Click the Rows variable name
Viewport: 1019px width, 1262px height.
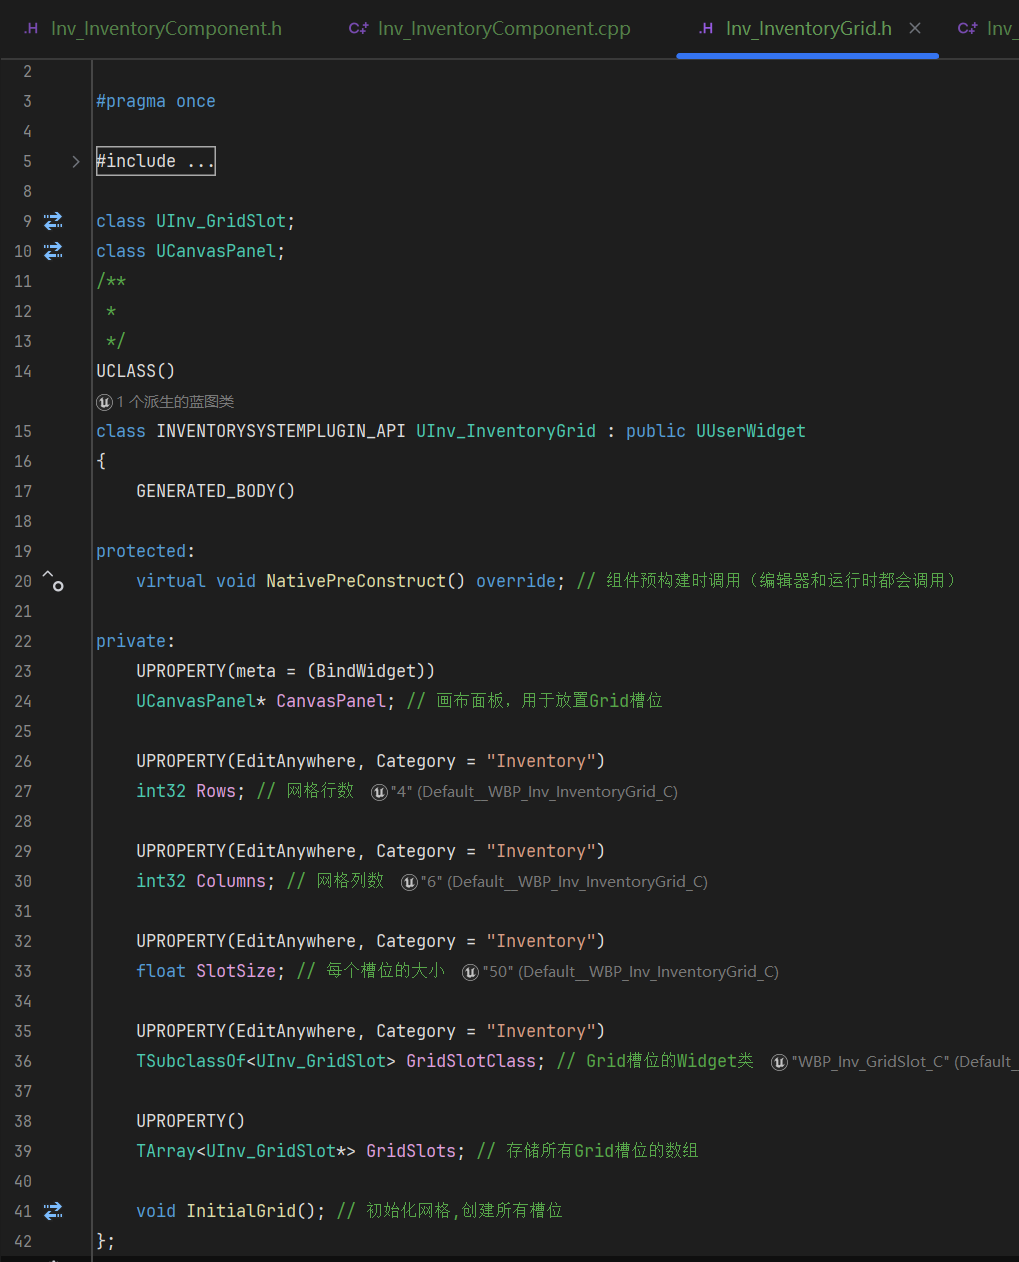(216, 791)
